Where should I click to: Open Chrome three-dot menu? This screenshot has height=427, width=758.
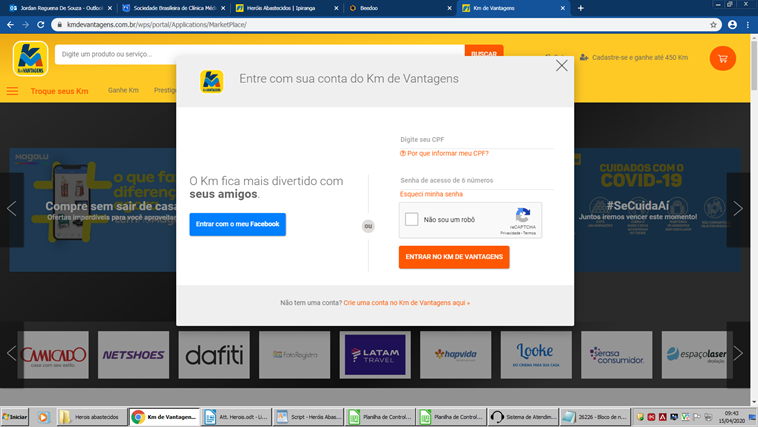[748, 25]
